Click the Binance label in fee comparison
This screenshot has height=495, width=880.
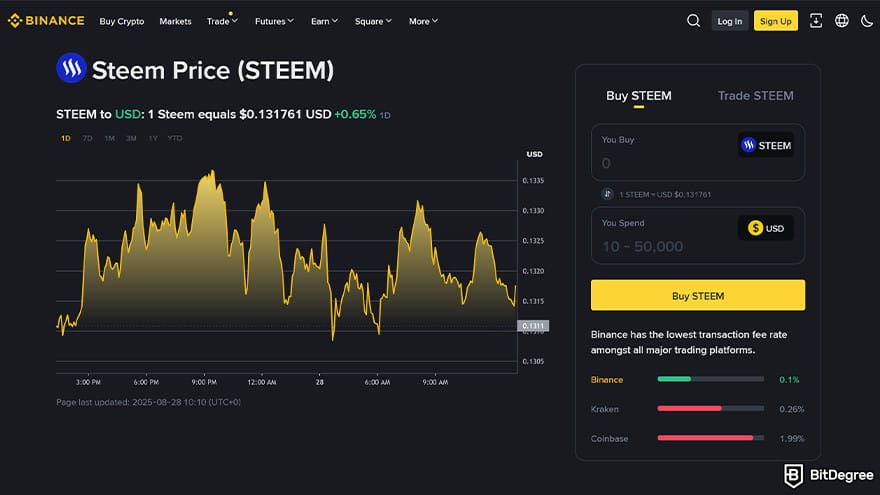(607, 380)
